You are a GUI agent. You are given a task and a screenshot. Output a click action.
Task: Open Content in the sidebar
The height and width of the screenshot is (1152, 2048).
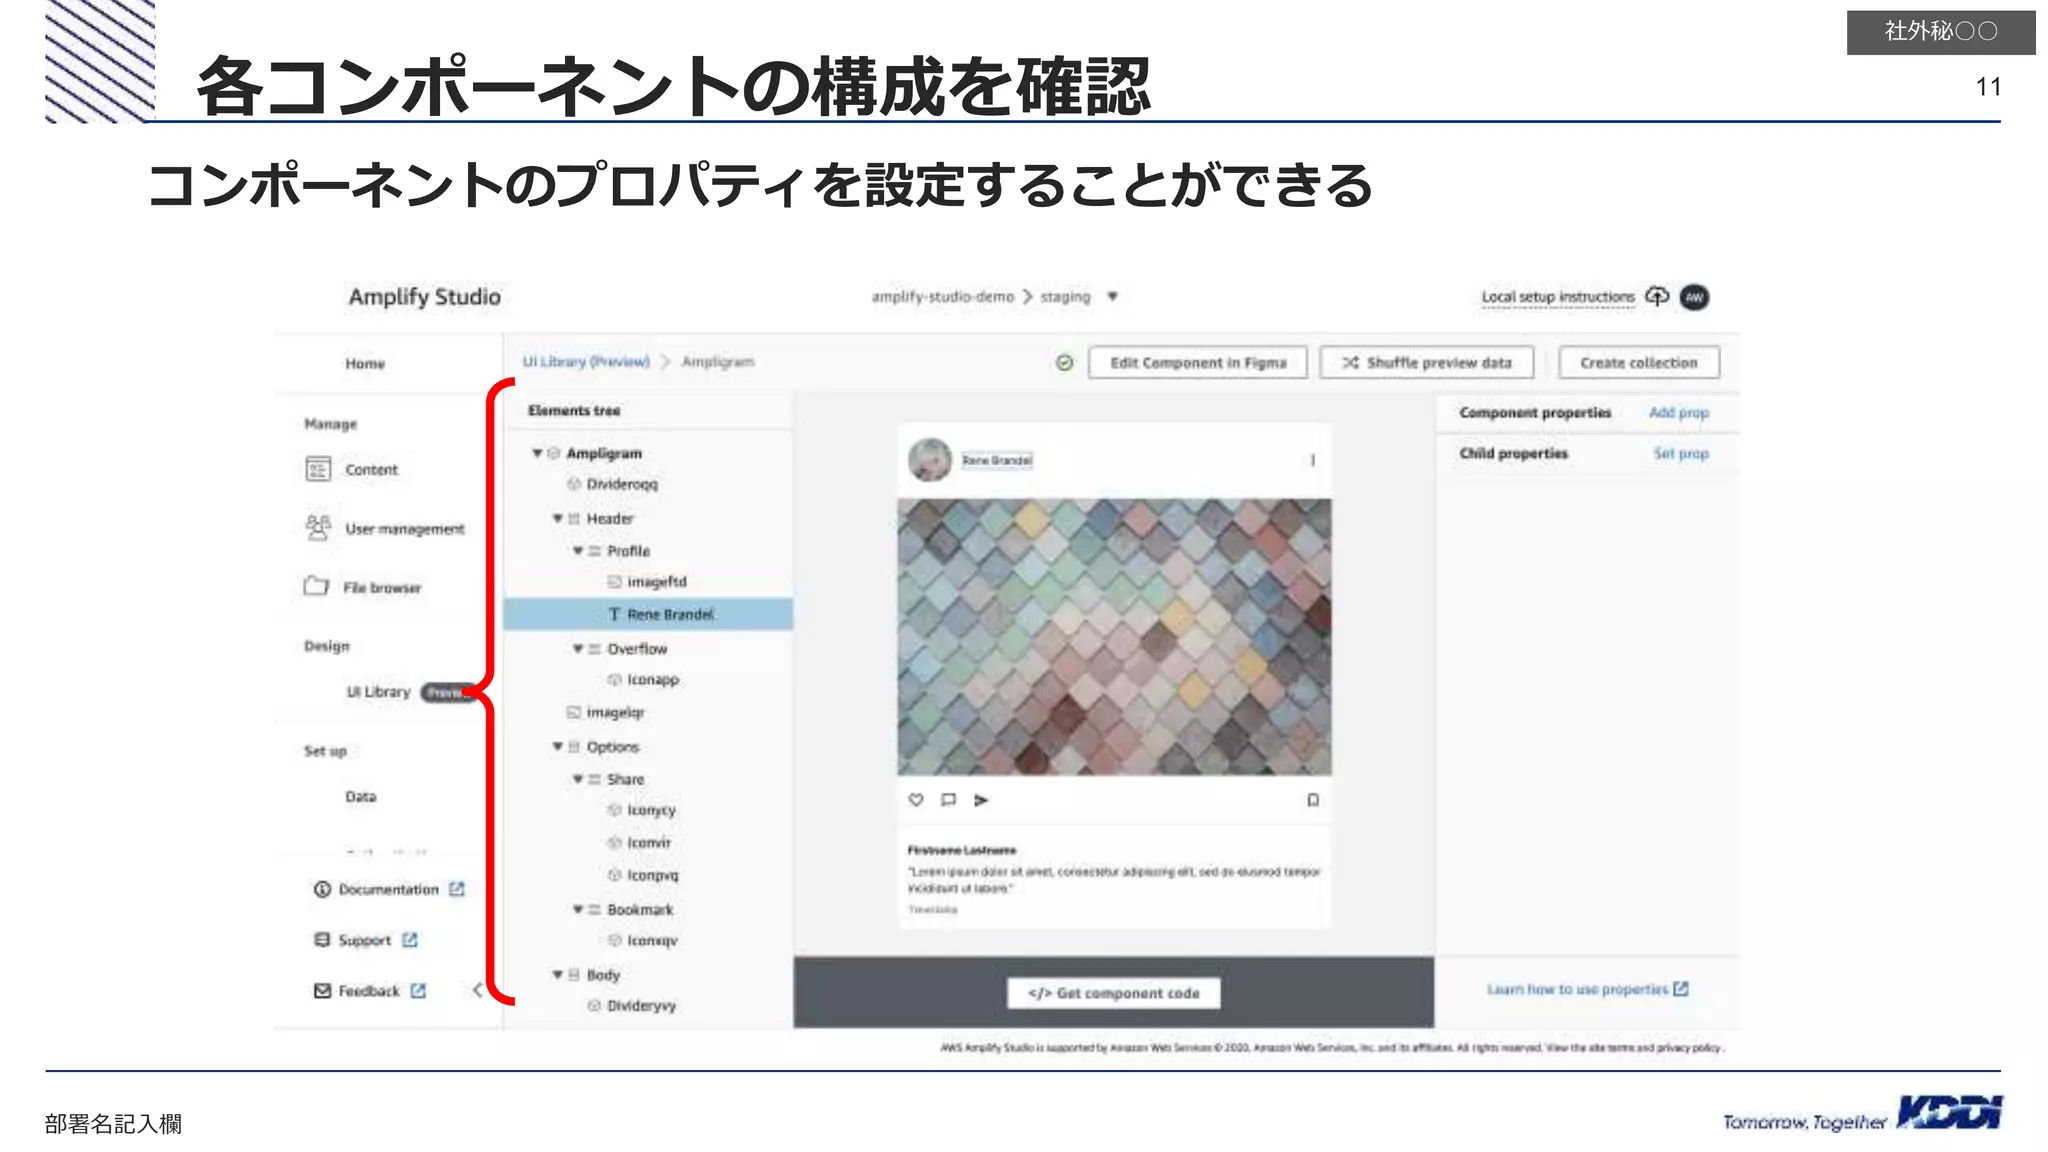[x=371, y=469]
